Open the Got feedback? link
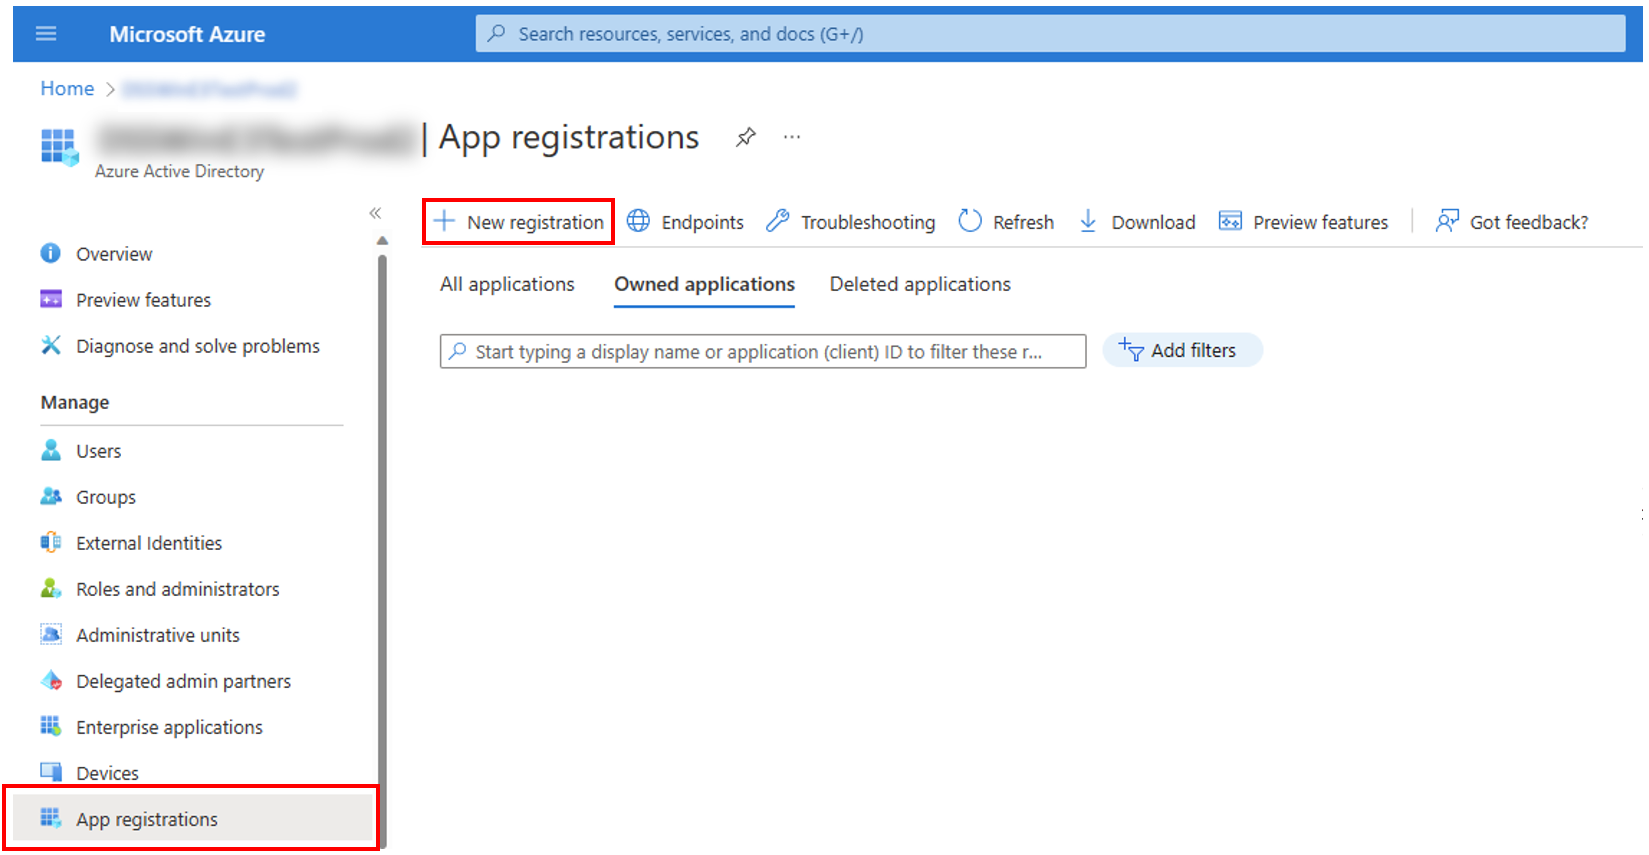Screen dimensions: 1649x855 point(1511,222)
